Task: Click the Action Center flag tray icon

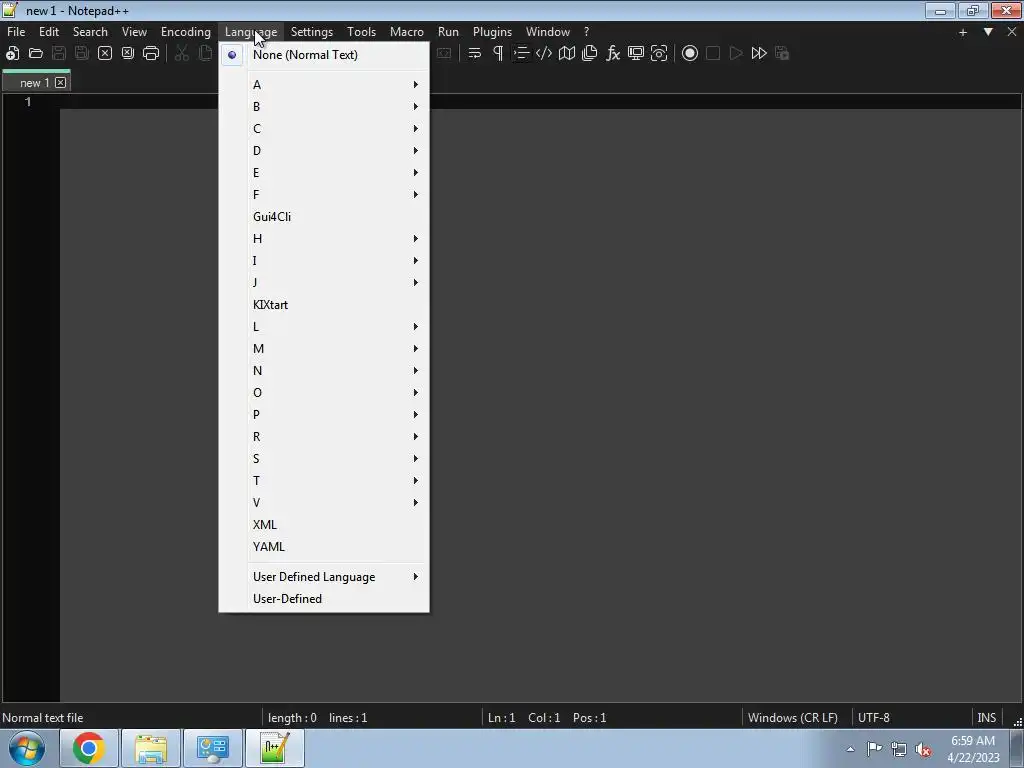Action: [874, 749]
